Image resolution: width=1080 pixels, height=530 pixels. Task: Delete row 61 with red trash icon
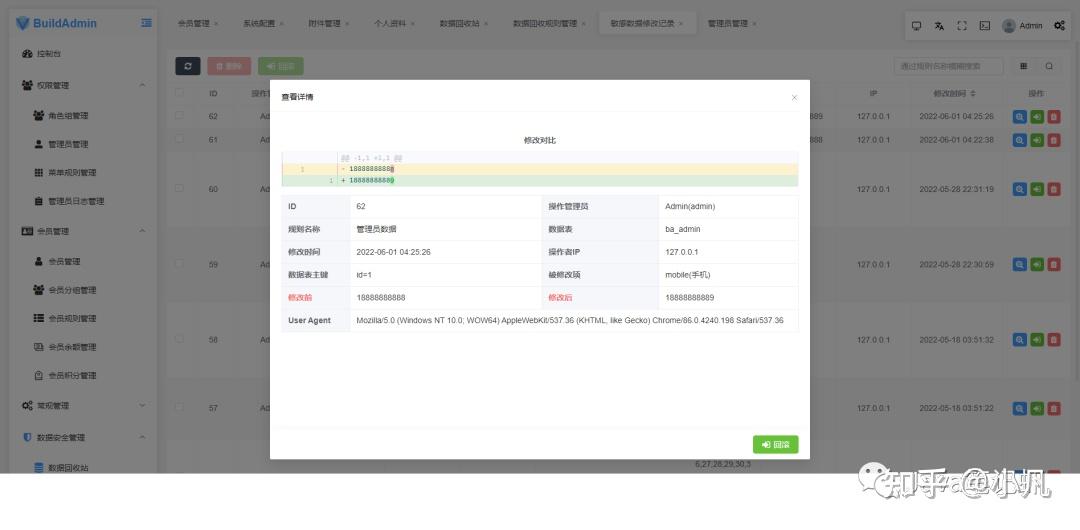pos(1054,140)
